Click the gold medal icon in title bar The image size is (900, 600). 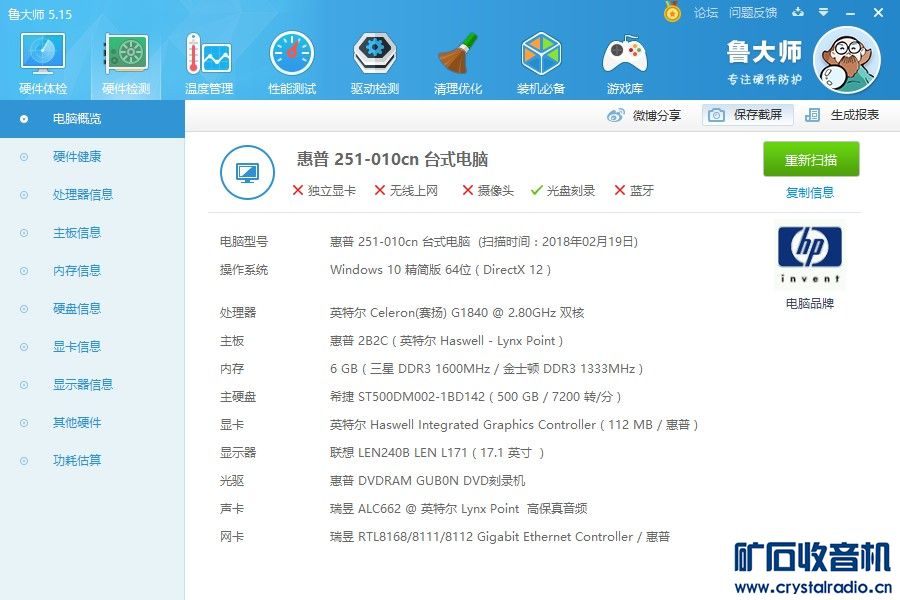672,12
